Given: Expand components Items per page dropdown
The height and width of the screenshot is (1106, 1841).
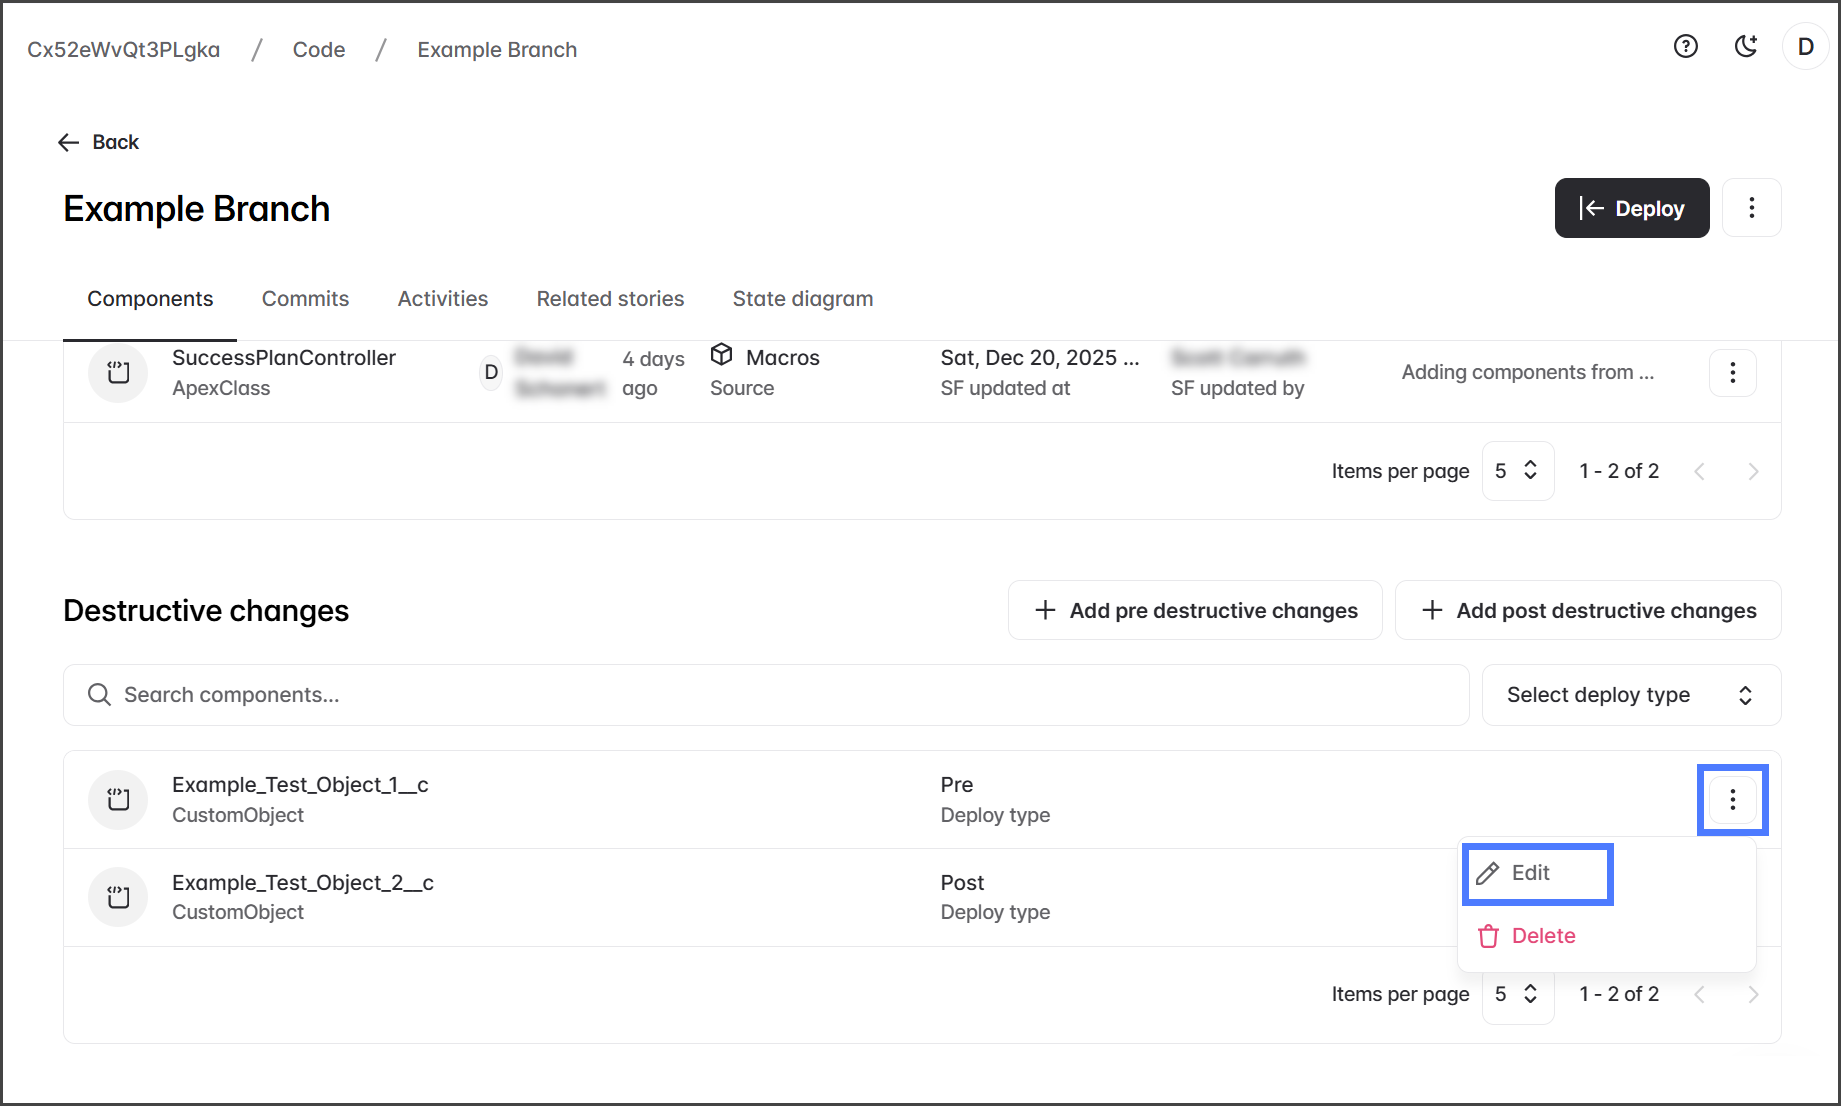Looking at the screenshot, I should 1517,471.
